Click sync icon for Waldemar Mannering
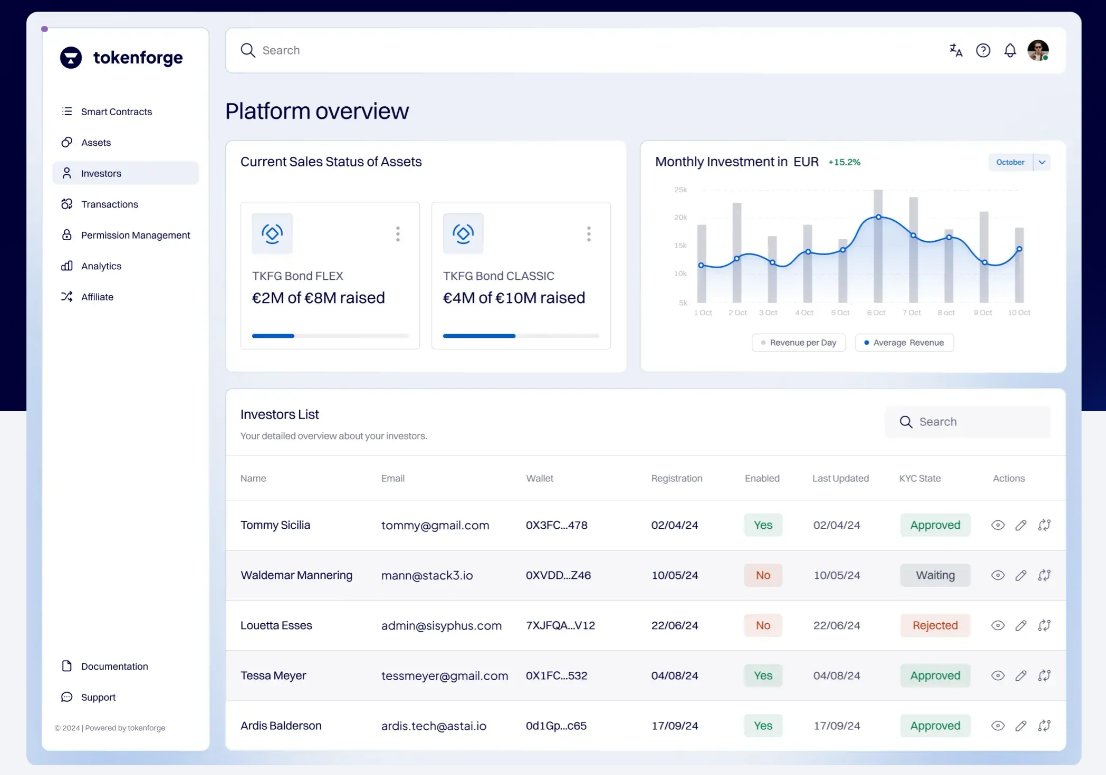 (1044, 575)
